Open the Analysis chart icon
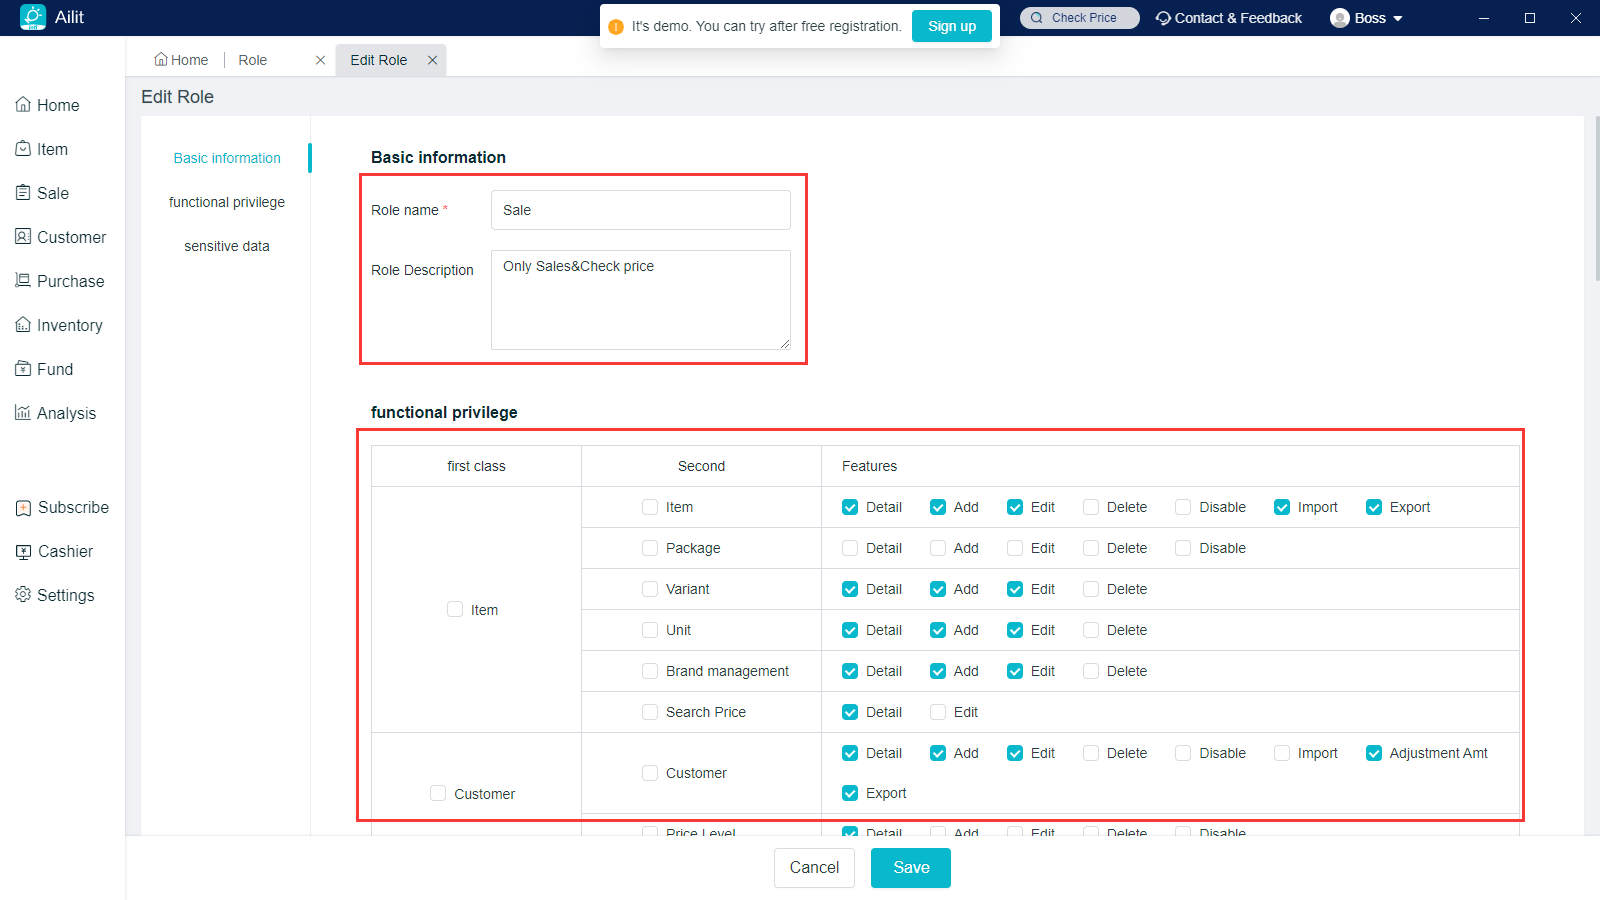This screenshot has width=1600, height=900. coord(23,413)
